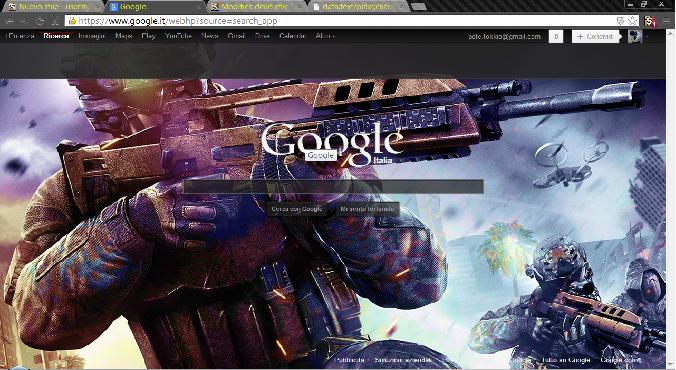Open the Stylish extension icon in the toolbar

(650, 21)
